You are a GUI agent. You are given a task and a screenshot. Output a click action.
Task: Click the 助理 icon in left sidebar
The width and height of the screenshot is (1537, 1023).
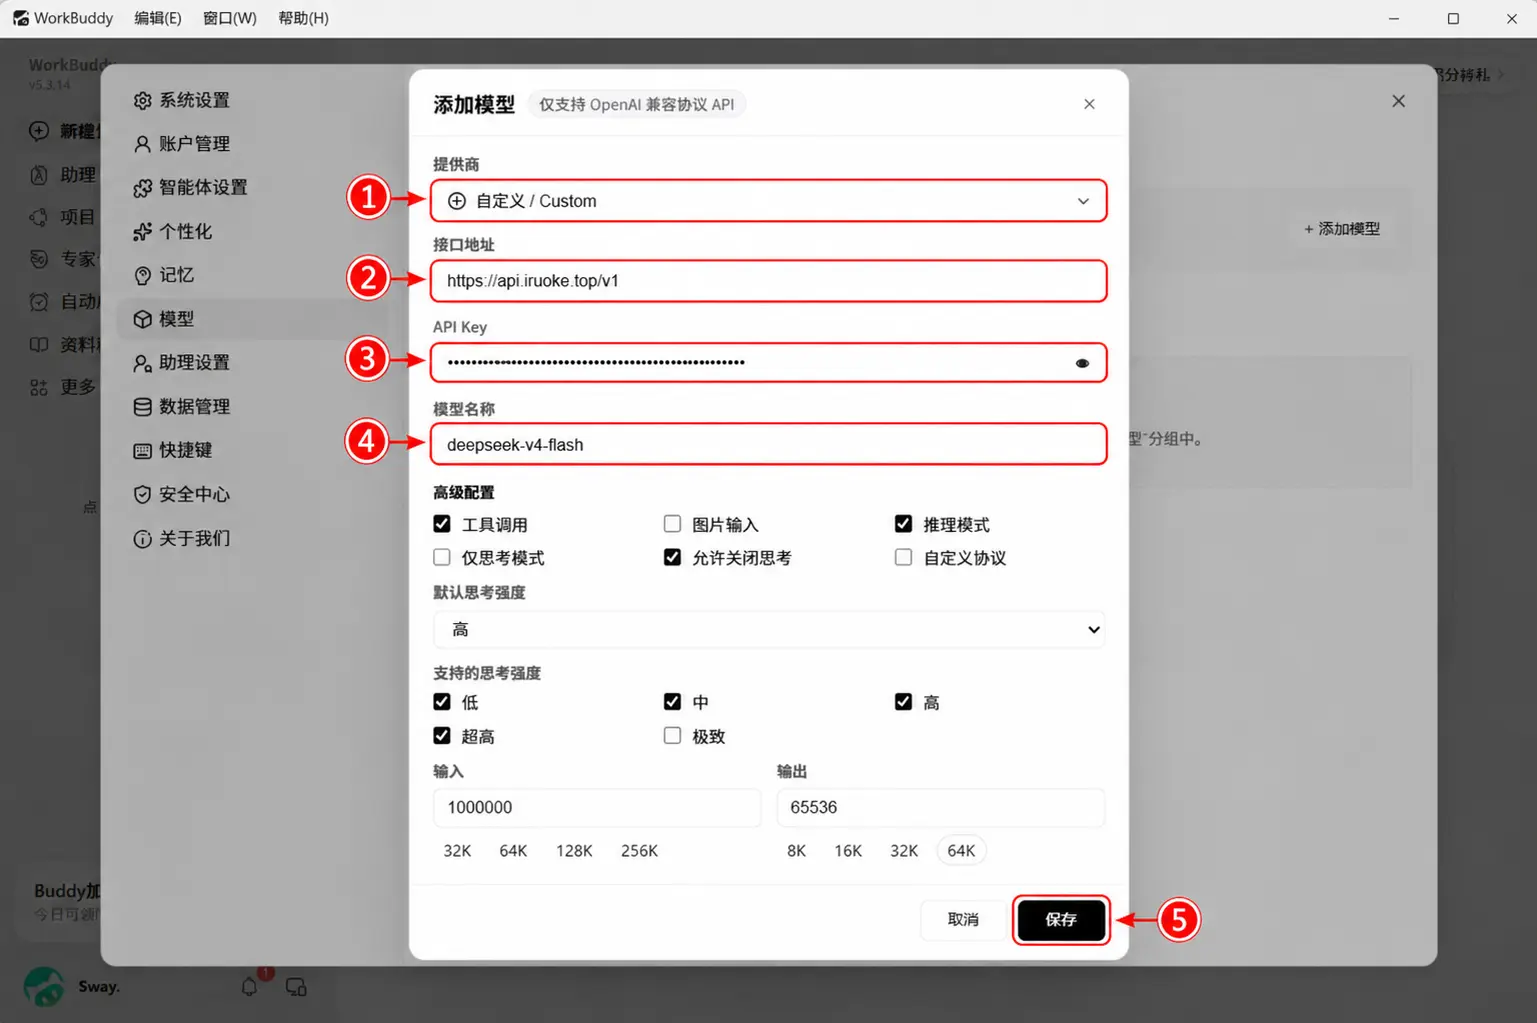pos(39,175)
